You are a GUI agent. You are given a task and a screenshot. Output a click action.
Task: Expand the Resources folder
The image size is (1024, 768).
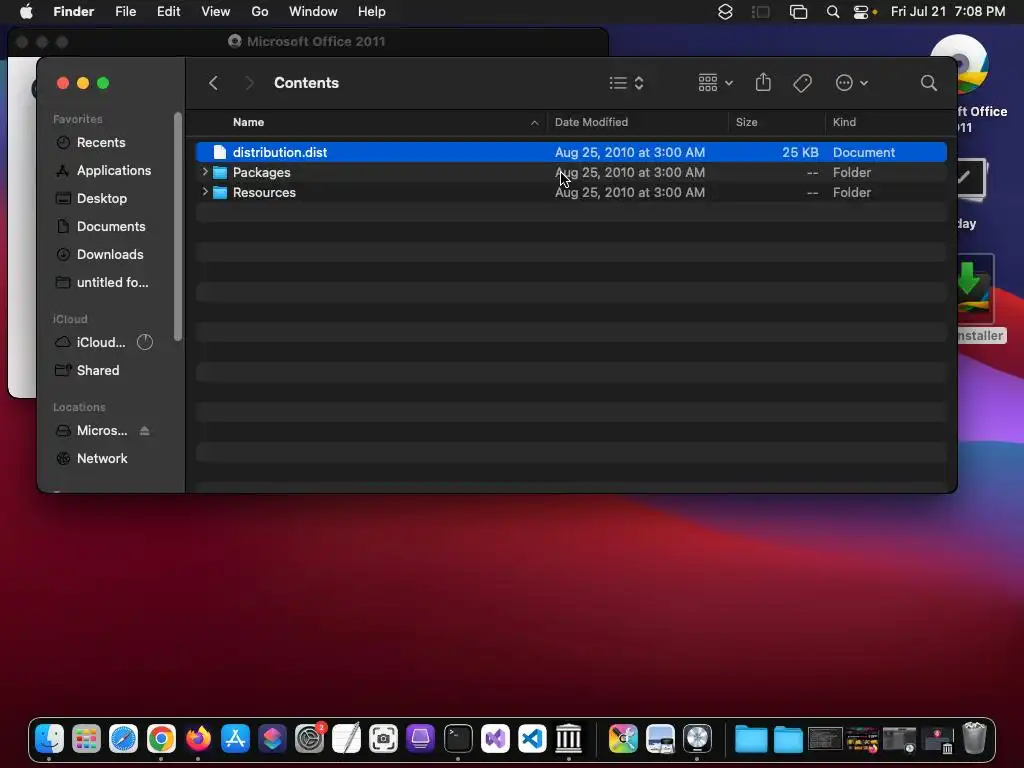pyautogui.click(x=205, y=192)
